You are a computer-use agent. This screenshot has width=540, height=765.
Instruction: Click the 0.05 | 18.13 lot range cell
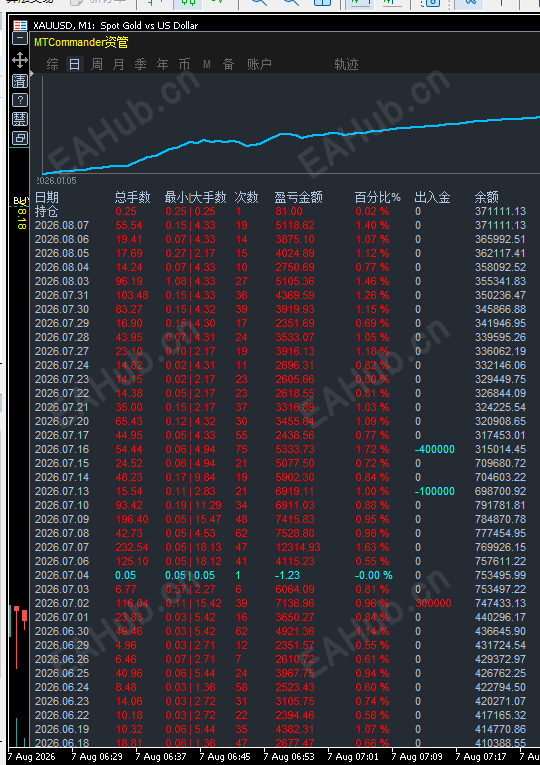click(x=193, y=547)
